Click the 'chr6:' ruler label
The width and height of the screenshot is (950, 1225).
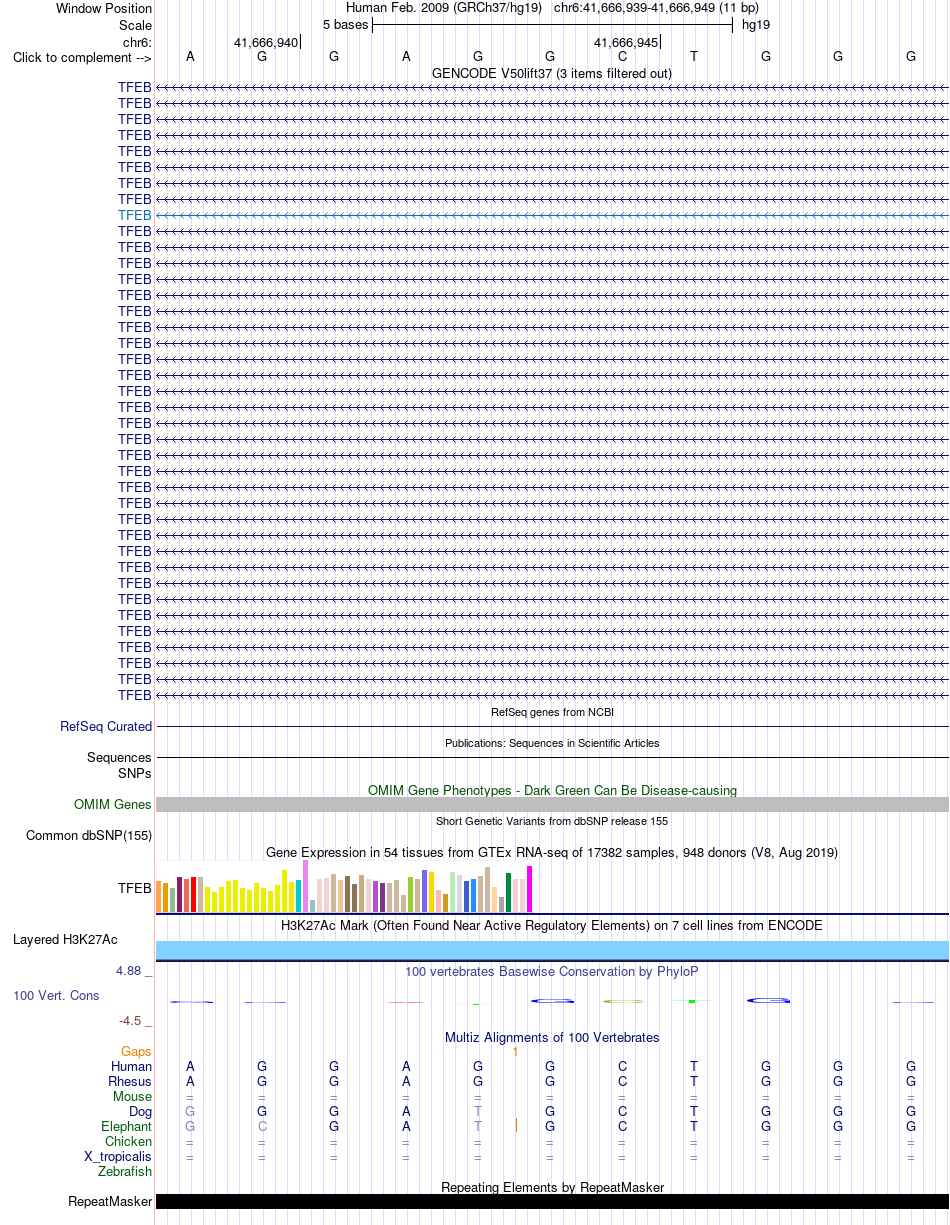tap(137, 42)
